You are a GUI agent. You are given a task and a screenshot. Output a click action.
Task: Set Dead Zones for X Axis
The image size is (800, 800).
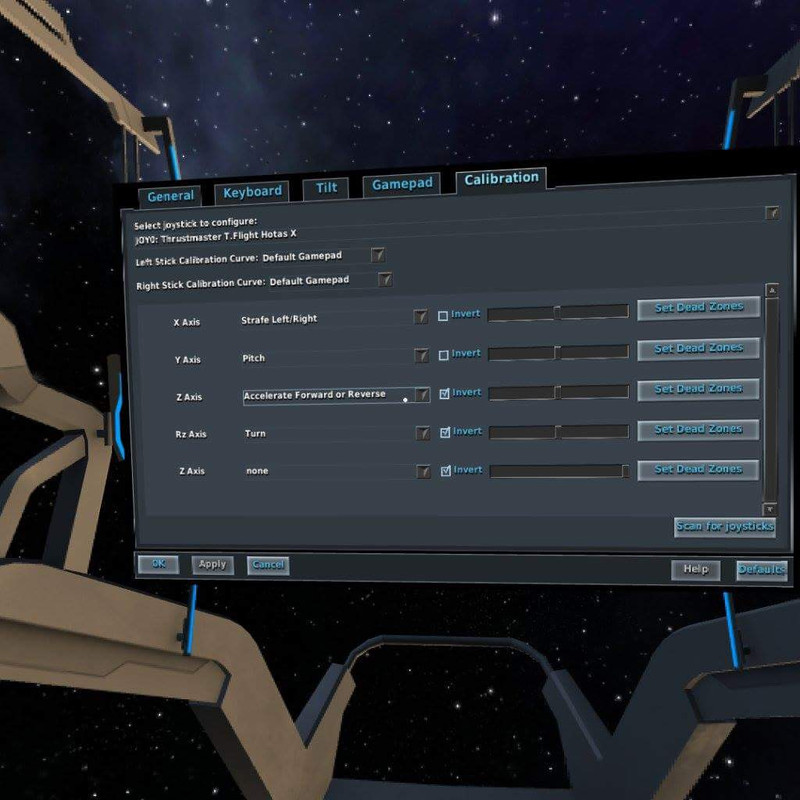pos(698,308)
